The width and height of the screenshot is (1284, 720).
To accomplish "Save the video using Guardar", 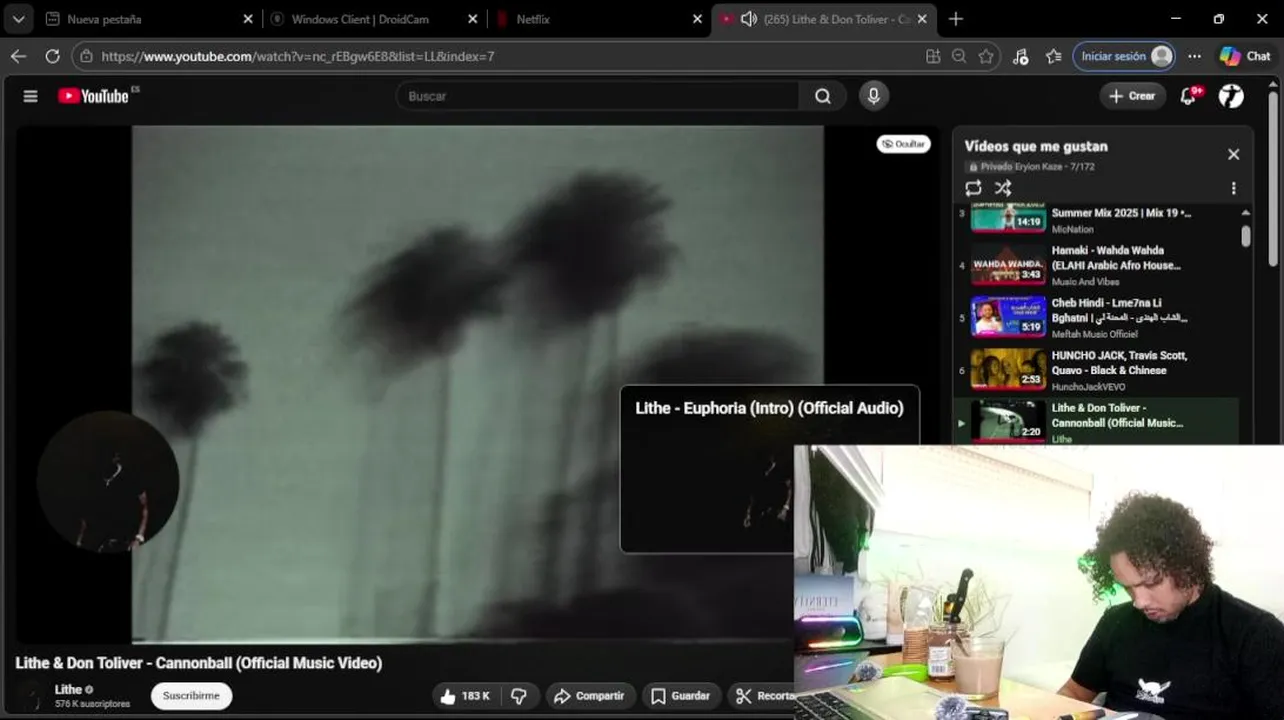I will coord(680,696).
